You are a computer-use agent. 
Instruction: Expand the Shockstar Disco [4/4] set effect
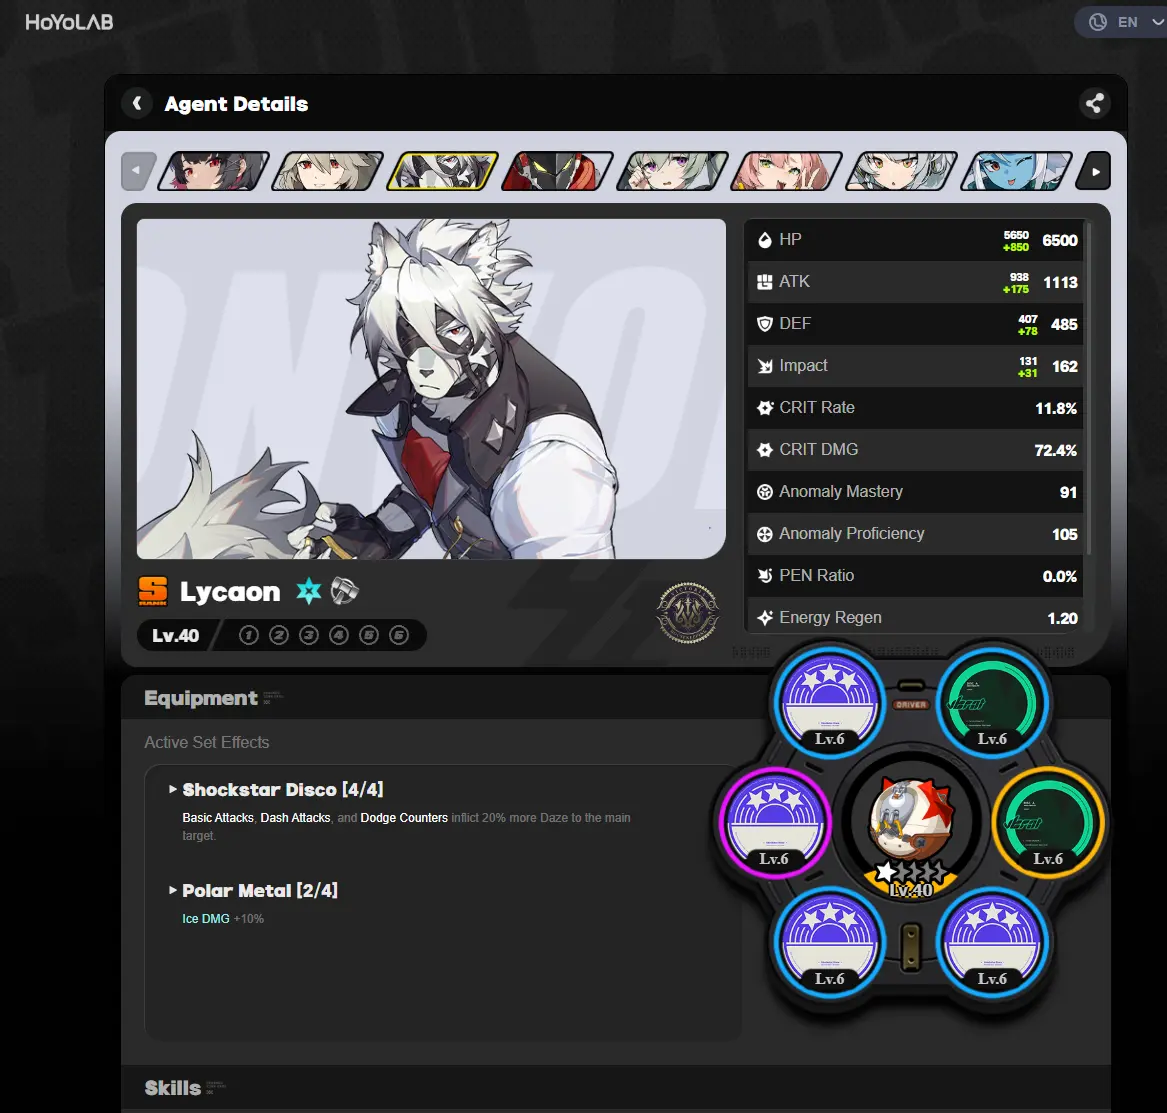[x=276, y=789]
